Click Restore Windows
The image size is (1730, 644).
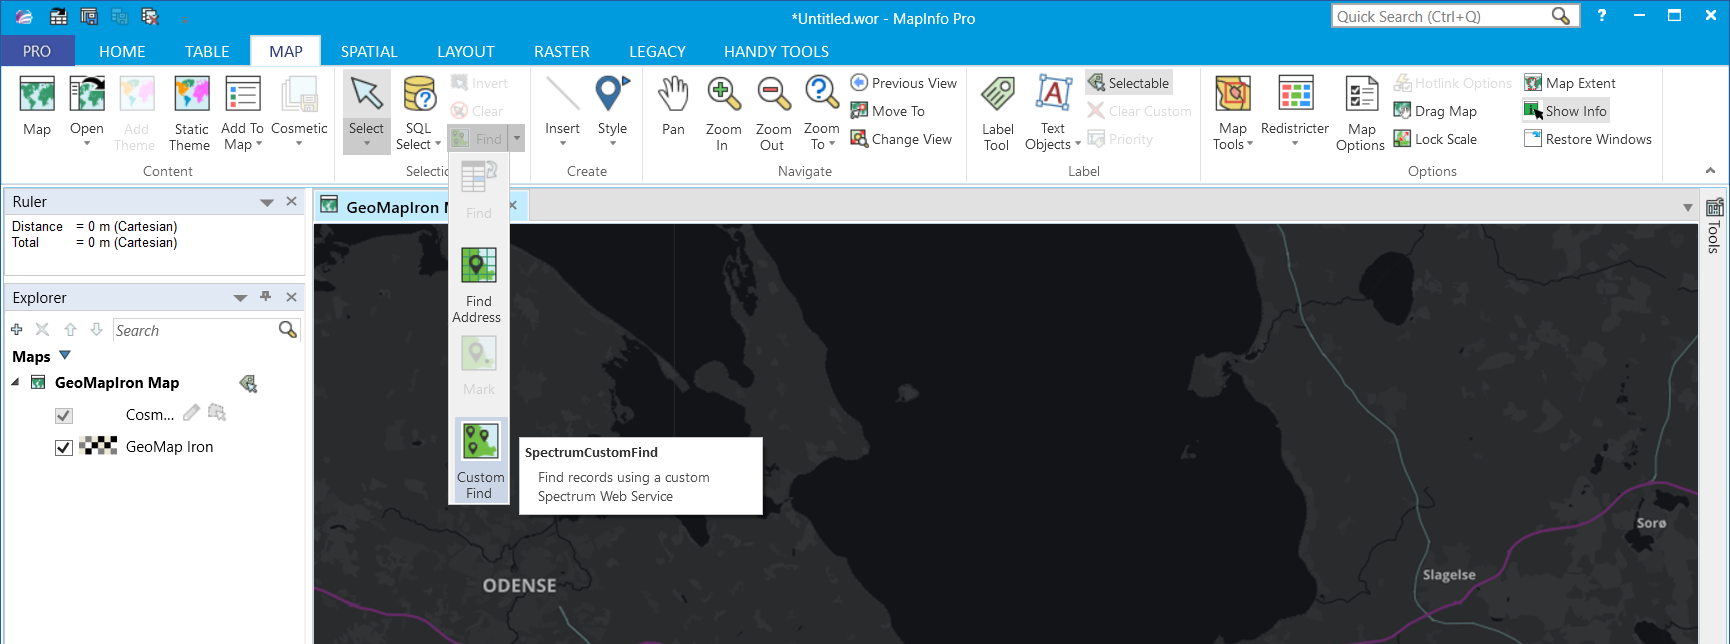[1588, 139]
